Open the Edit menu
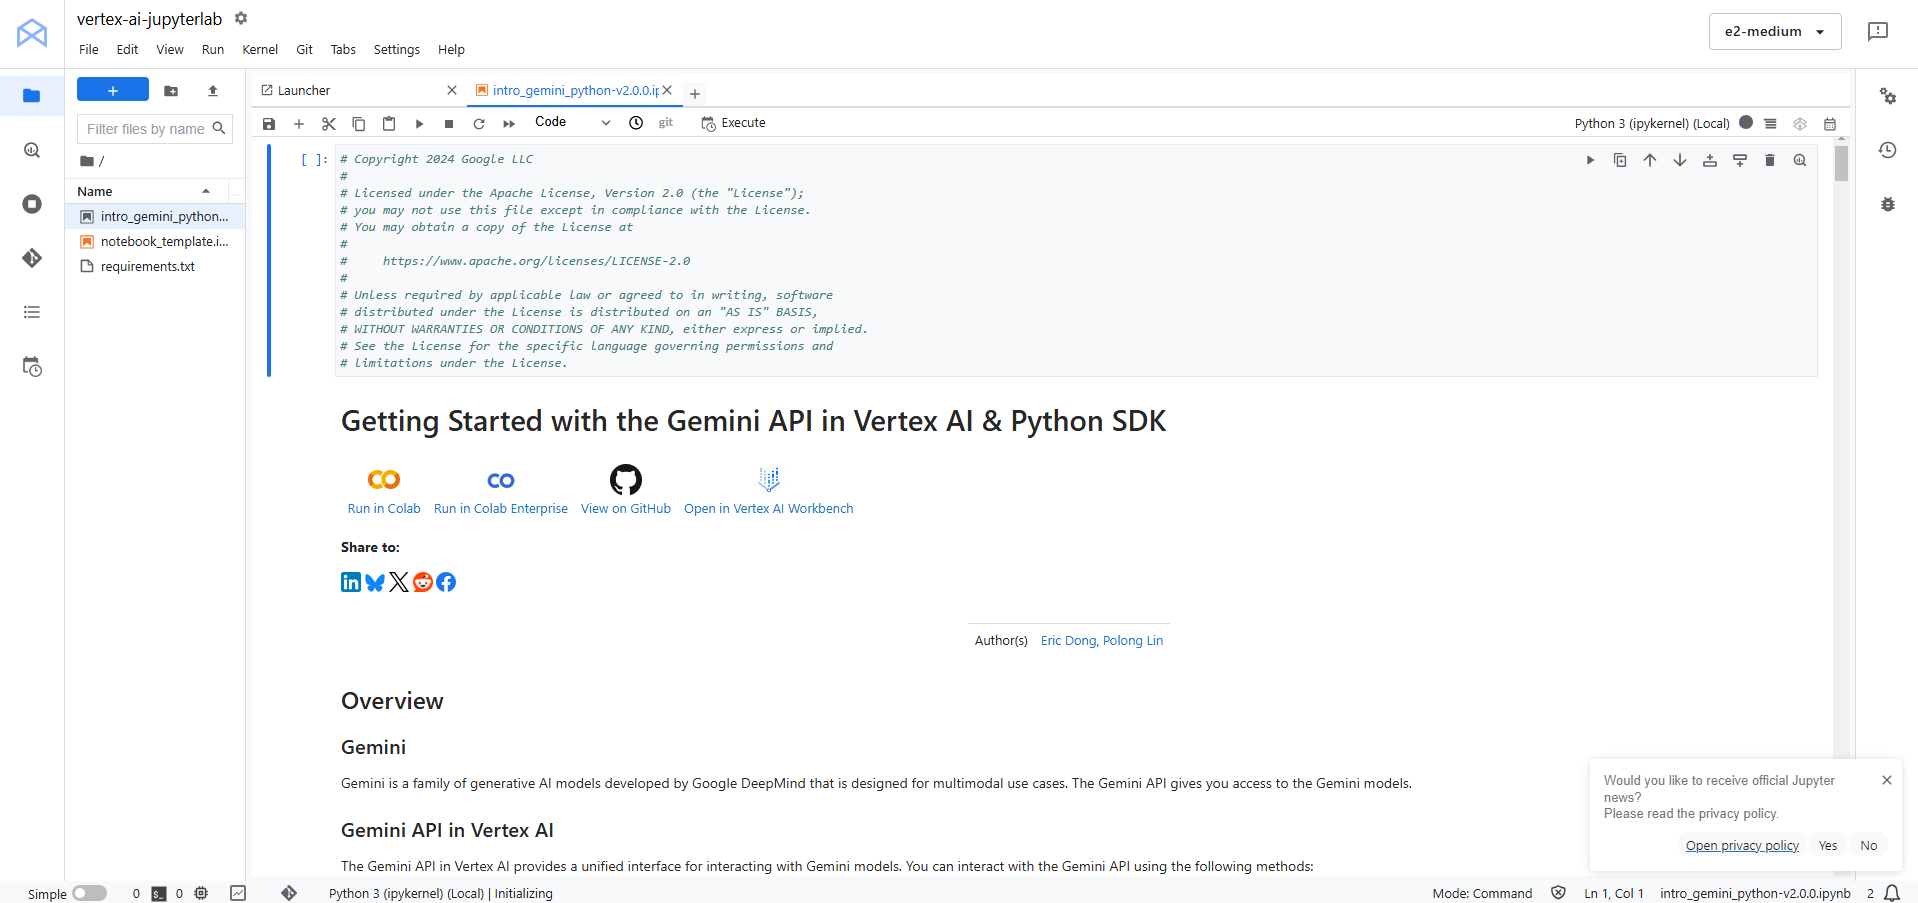The image size is (1918, 903). tap(127, 50)
